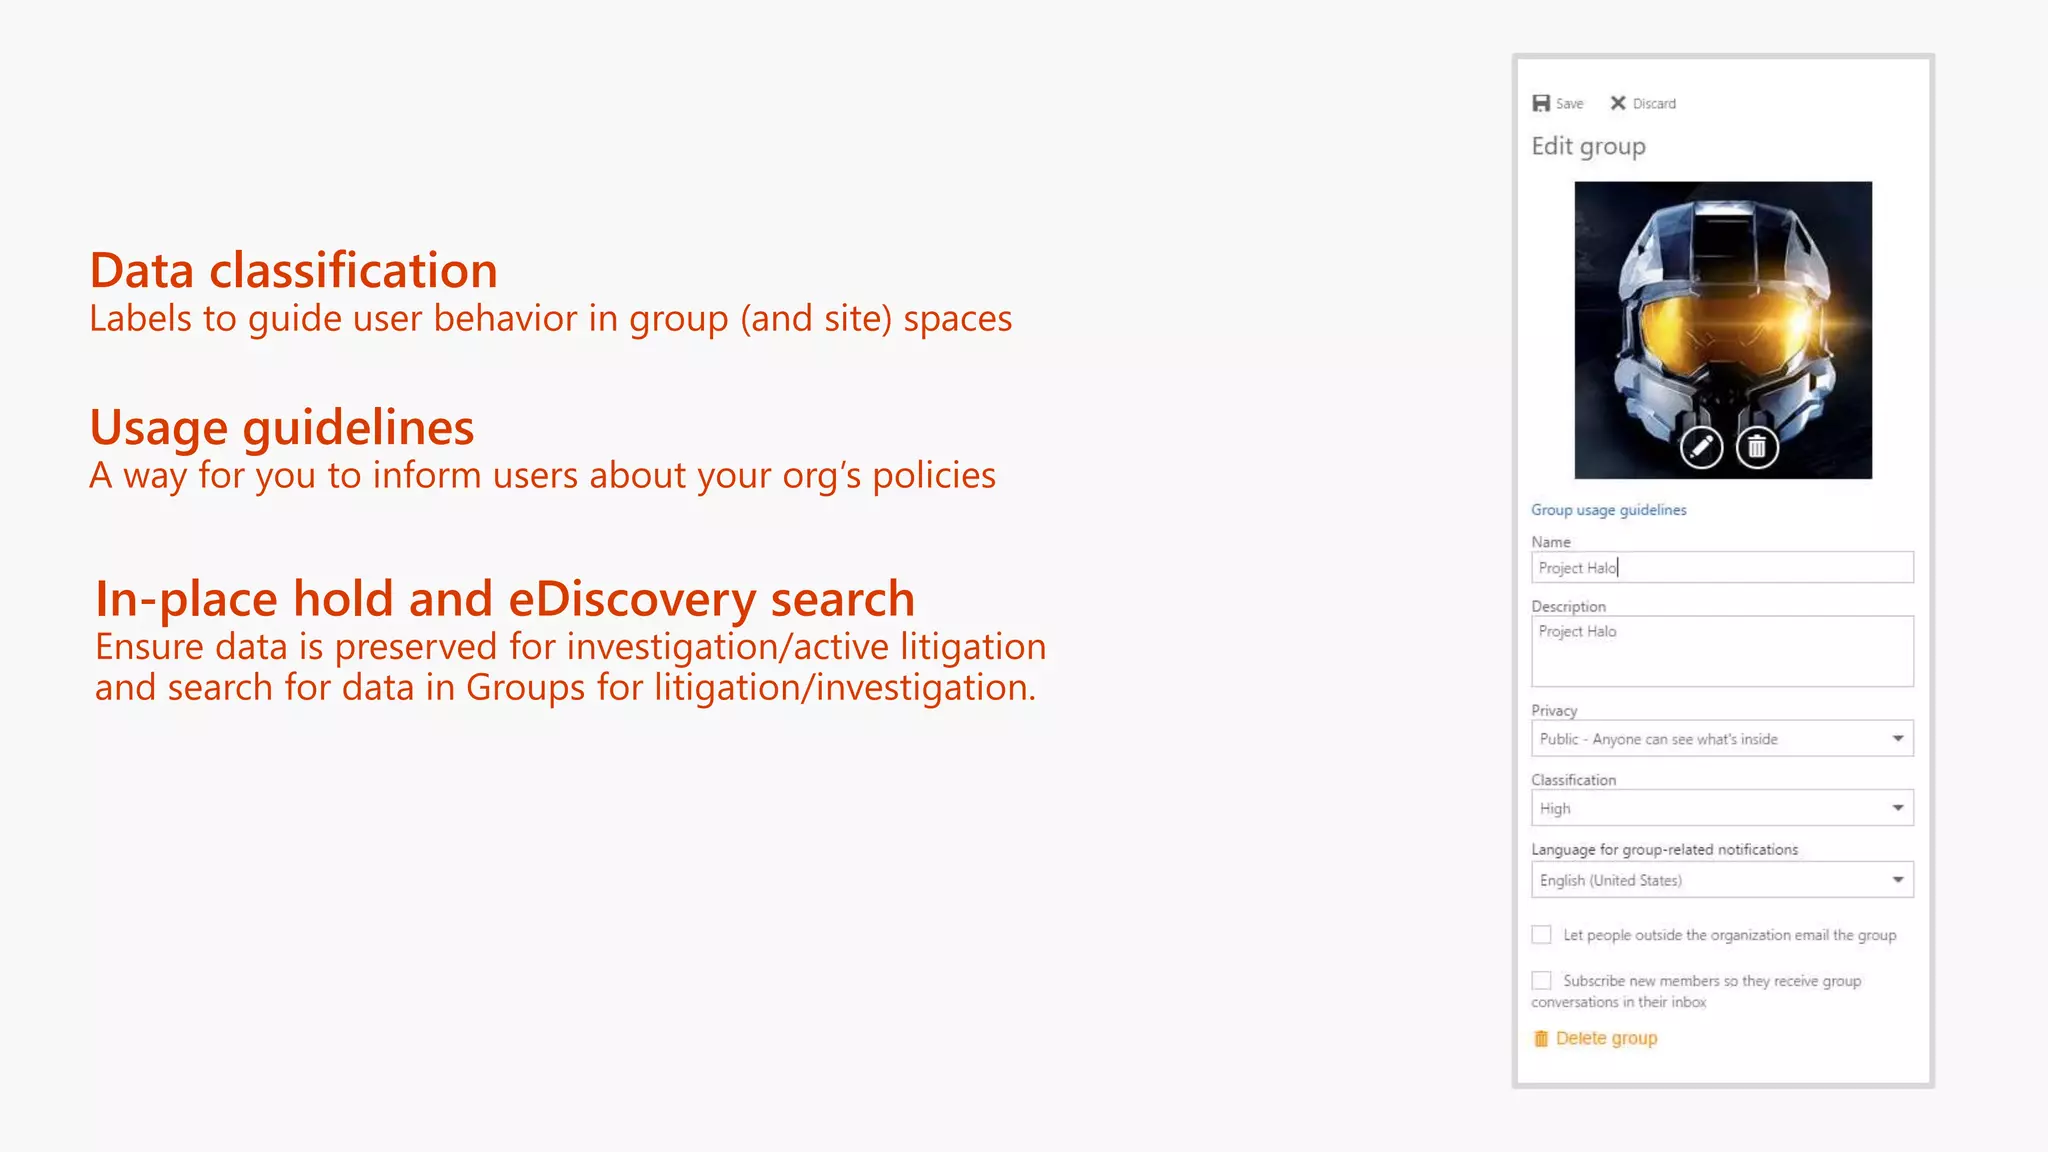
Task: Click the Discard label in the toolbar
Action: coord(1654,104)
